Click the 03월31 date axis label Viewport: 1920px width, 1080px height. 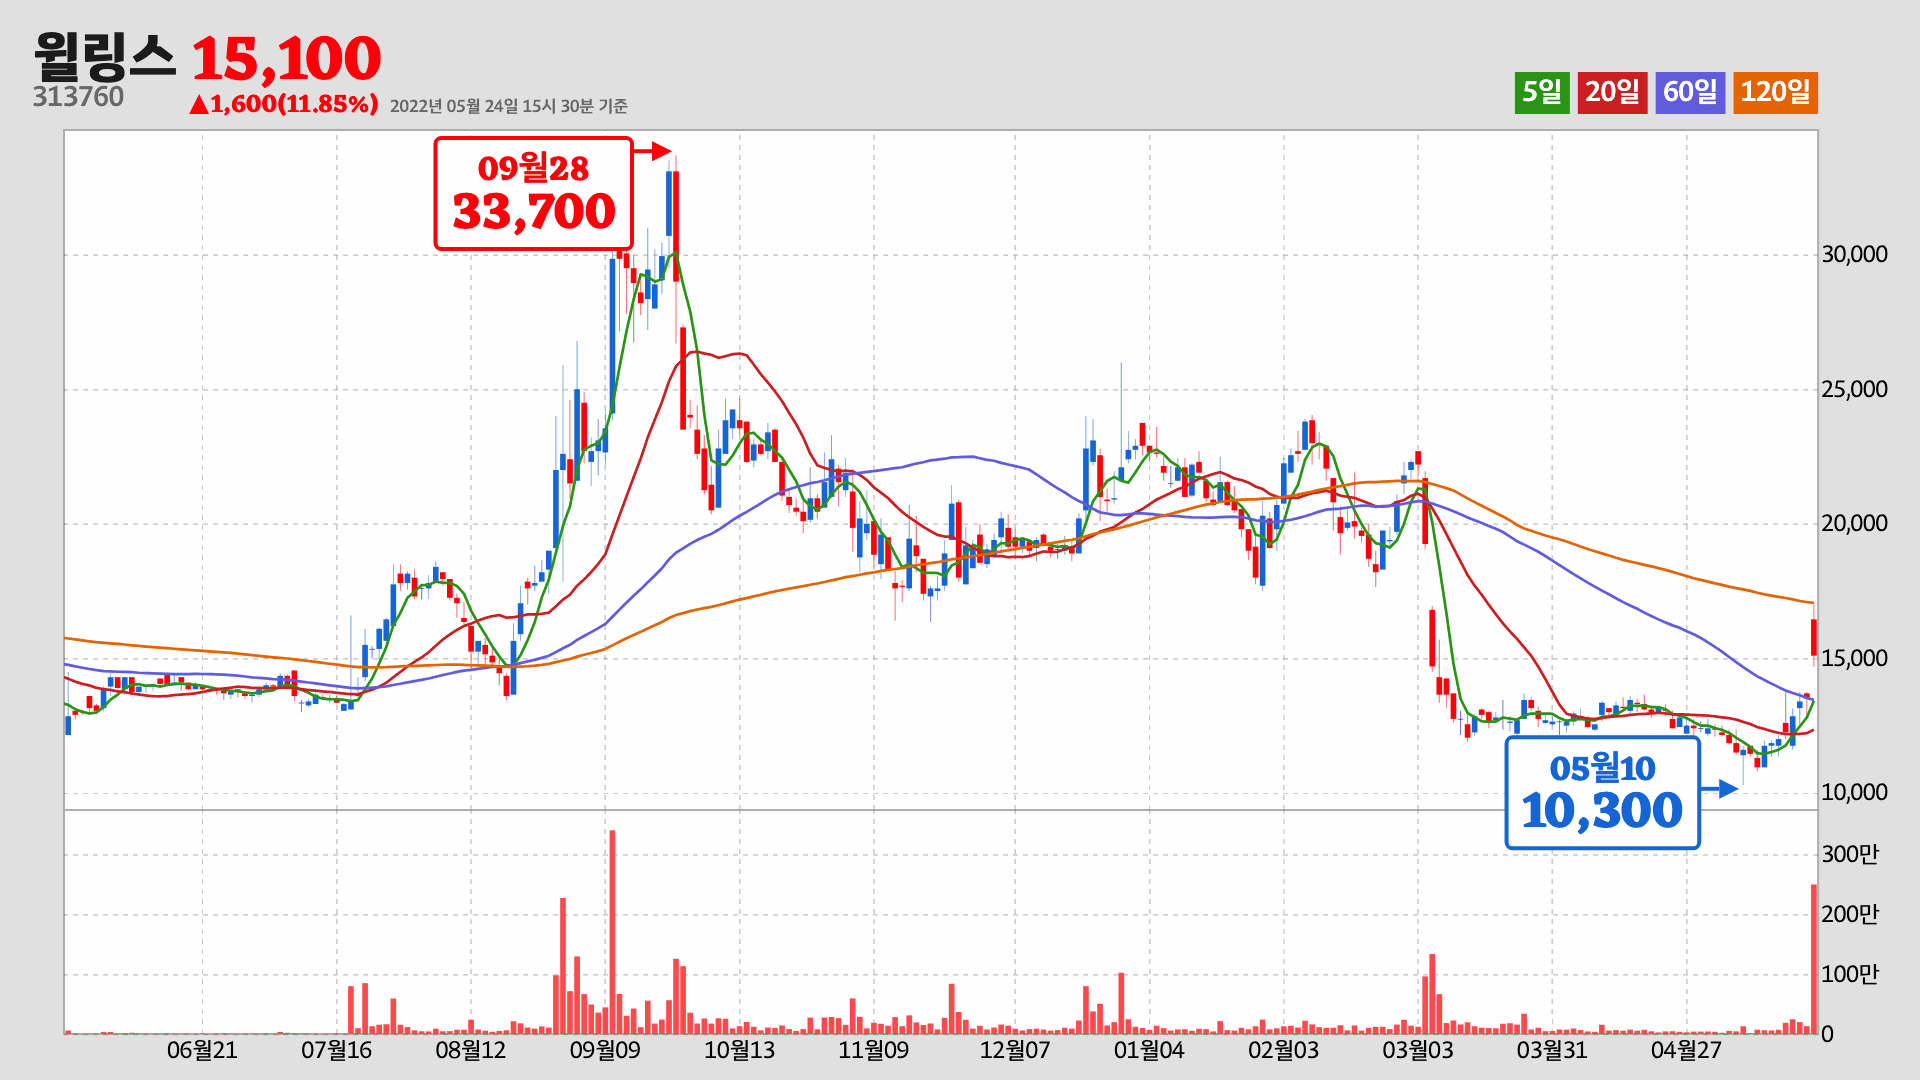coord(1552,1050)
